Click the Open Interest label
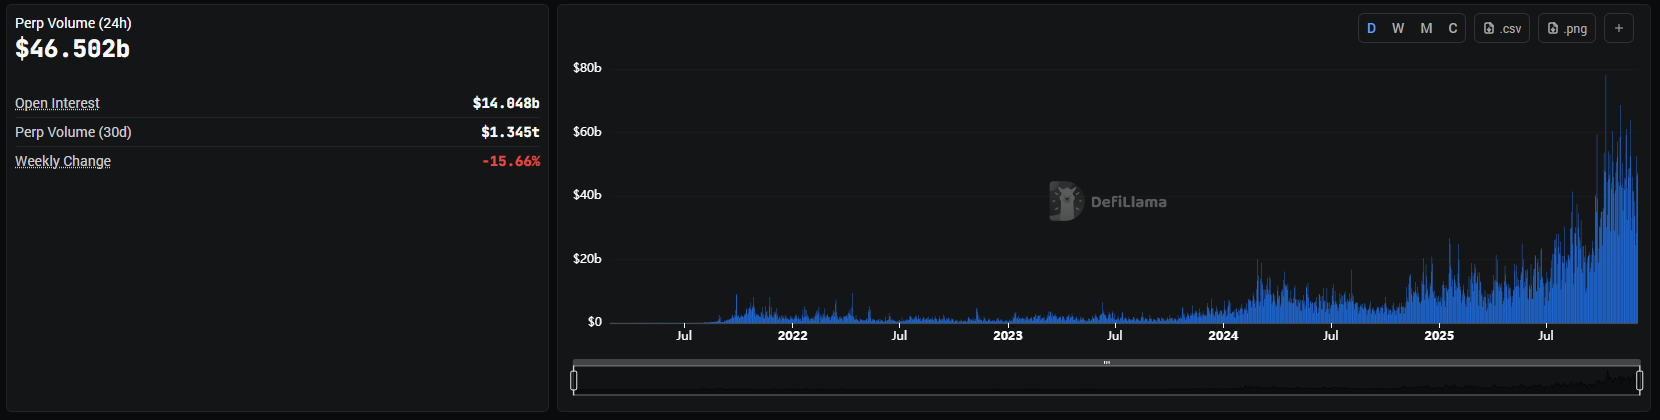 57,103
